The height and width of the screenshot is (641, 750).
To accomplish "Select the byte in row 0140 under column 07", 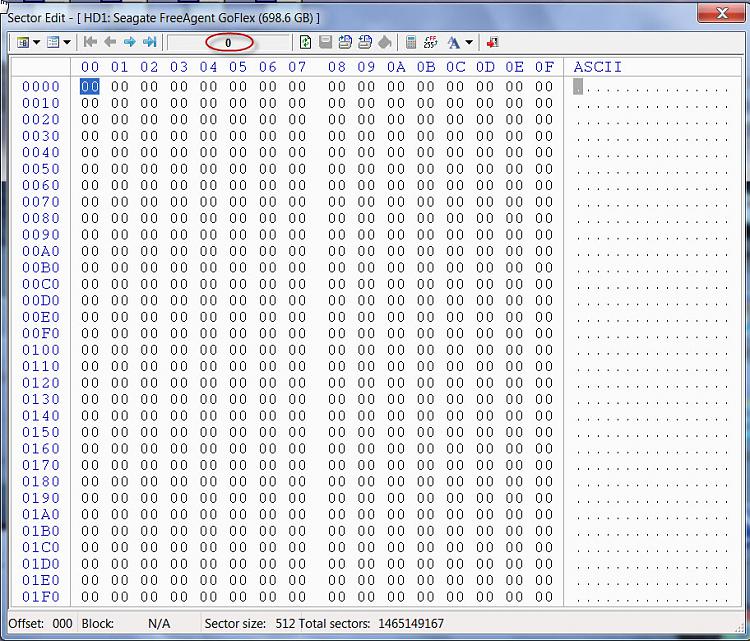I will click(297, 416).
